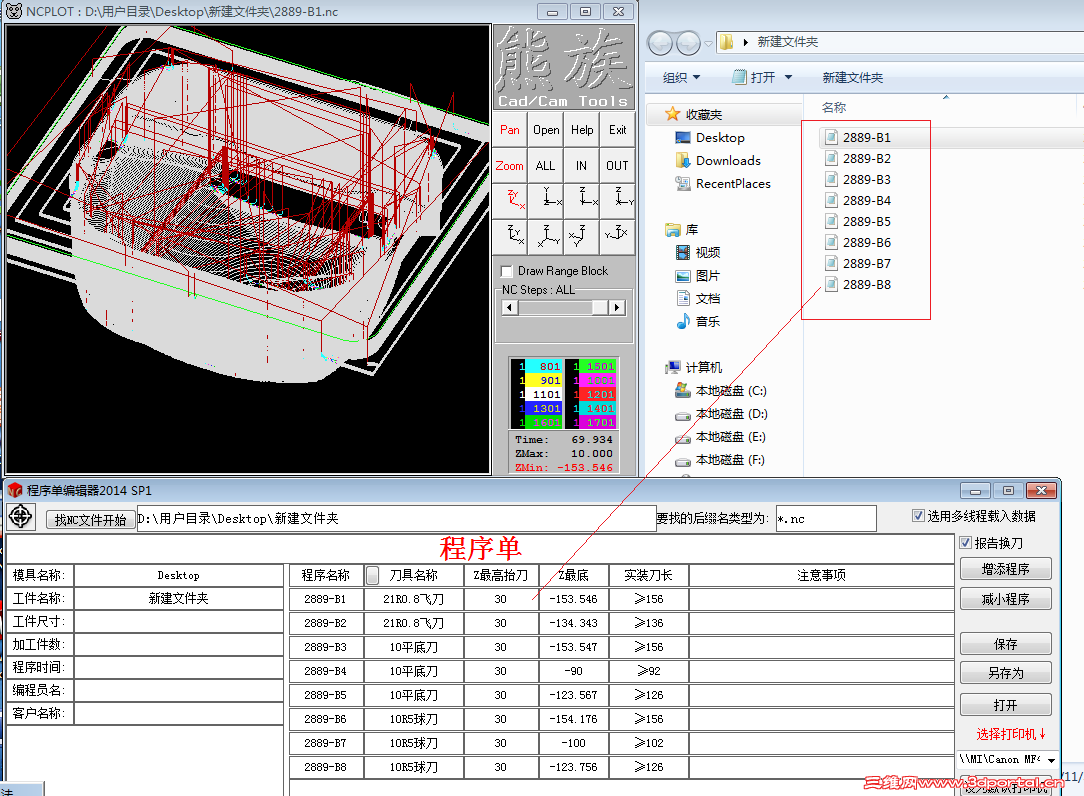Click the crosshair target icon in program editor

click(x=21, y=517)
